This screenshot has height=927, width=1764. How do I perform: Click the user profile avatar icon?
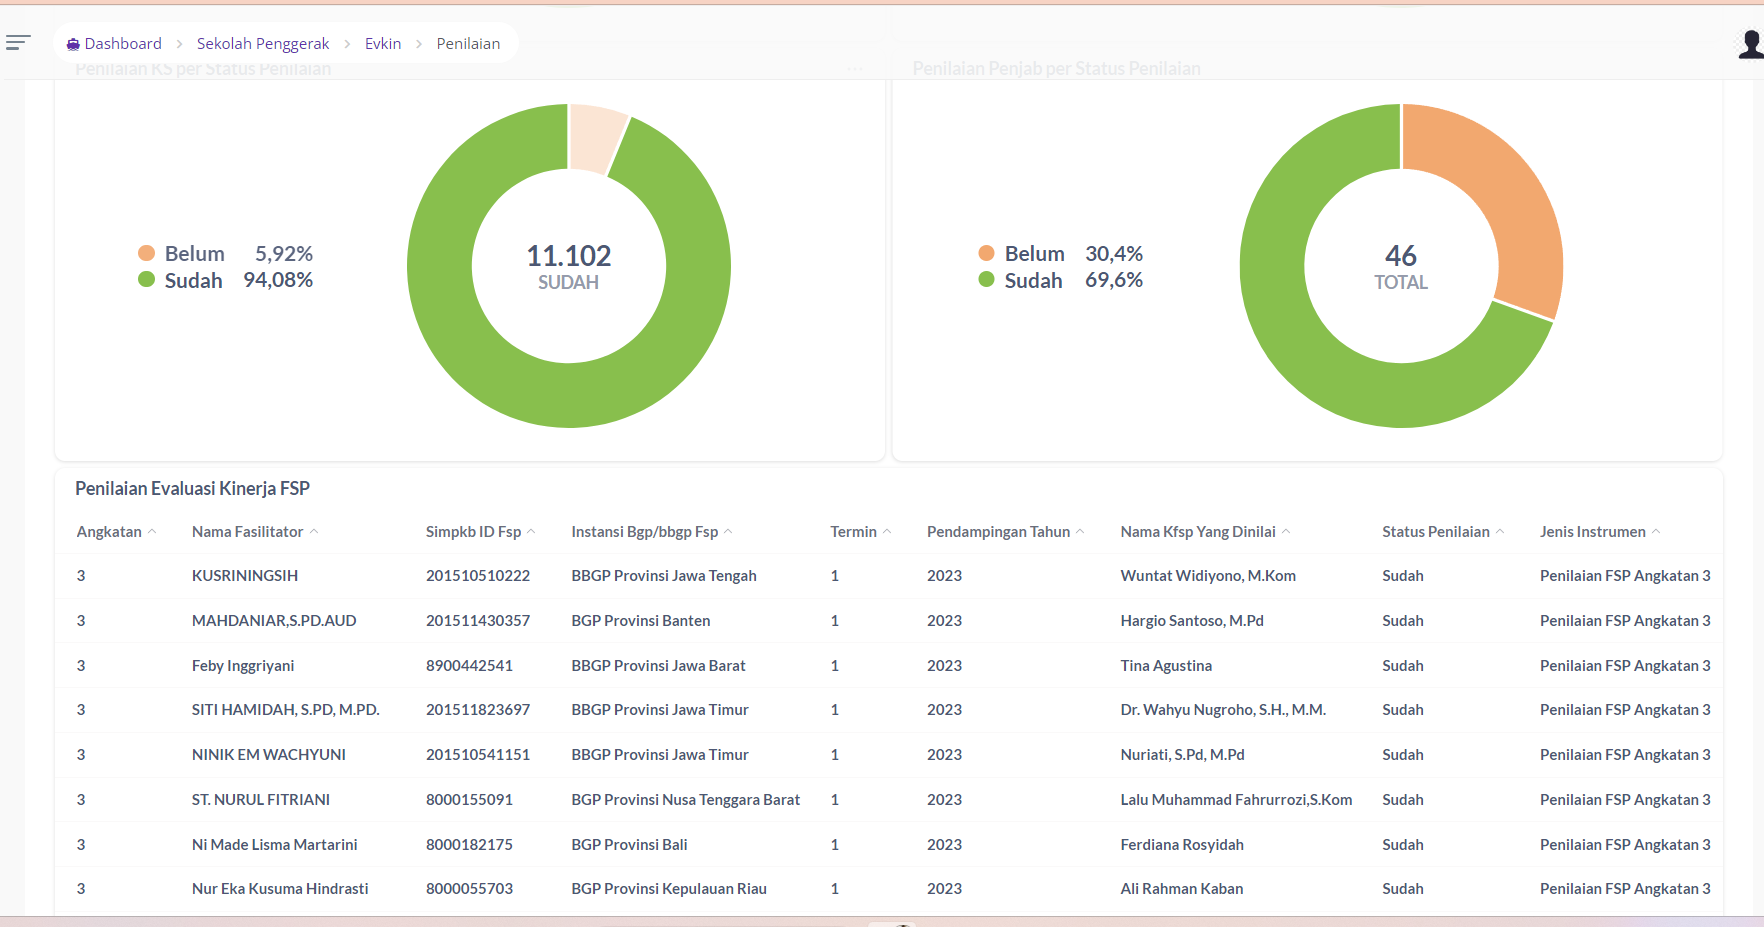coord(1750,44)
